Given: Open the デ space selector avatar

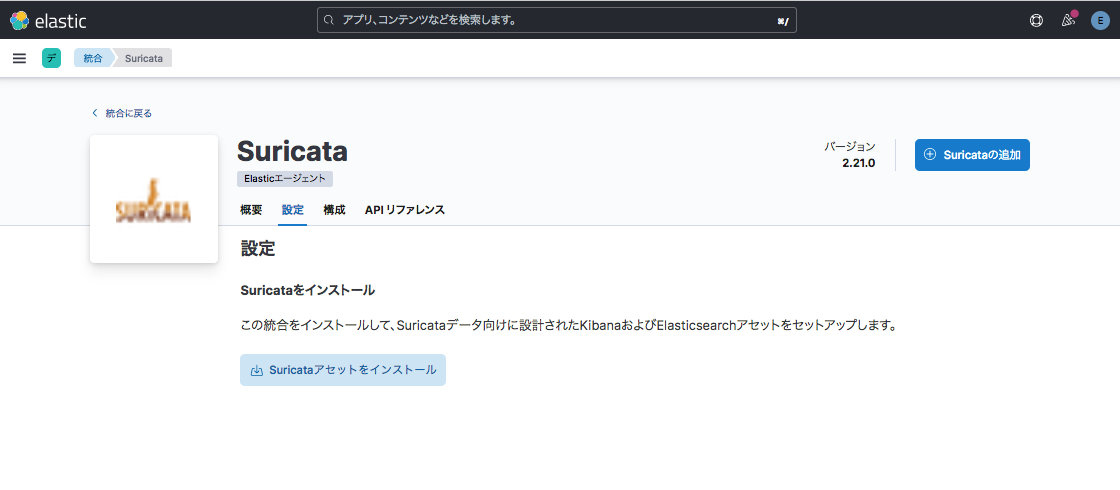Looking at the screenshot, I should [51, 58].
